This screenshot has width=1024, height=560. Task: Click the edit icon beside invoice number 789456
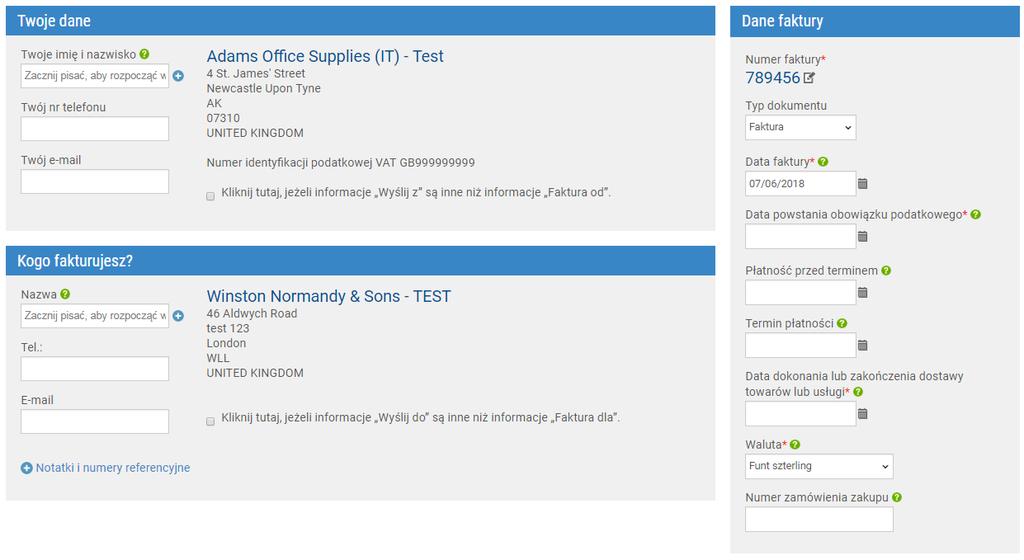pyautogui.click(x=809, y=78)
